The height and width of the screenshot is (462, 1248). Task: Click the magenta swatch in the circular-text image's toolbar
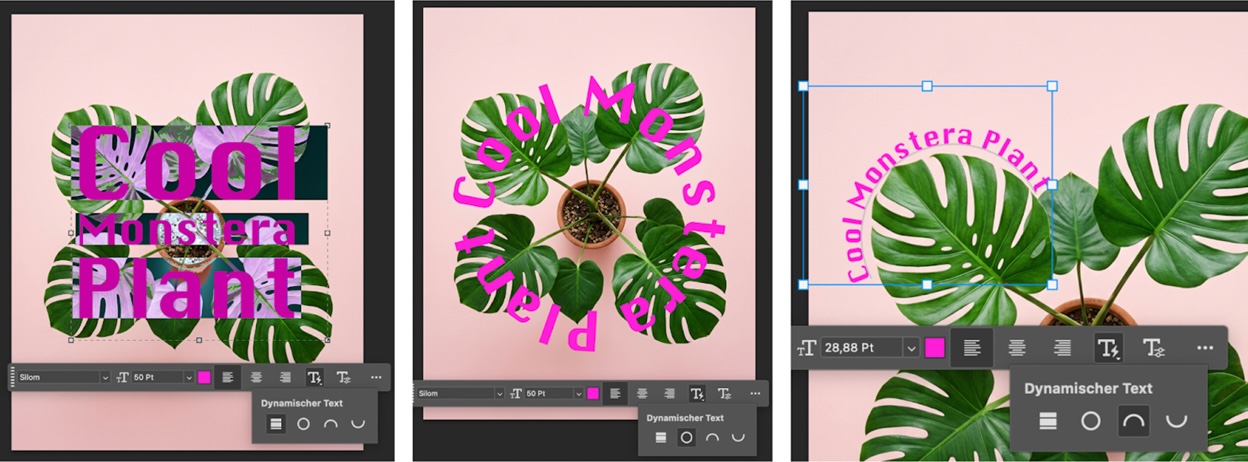tap(593, 393)
